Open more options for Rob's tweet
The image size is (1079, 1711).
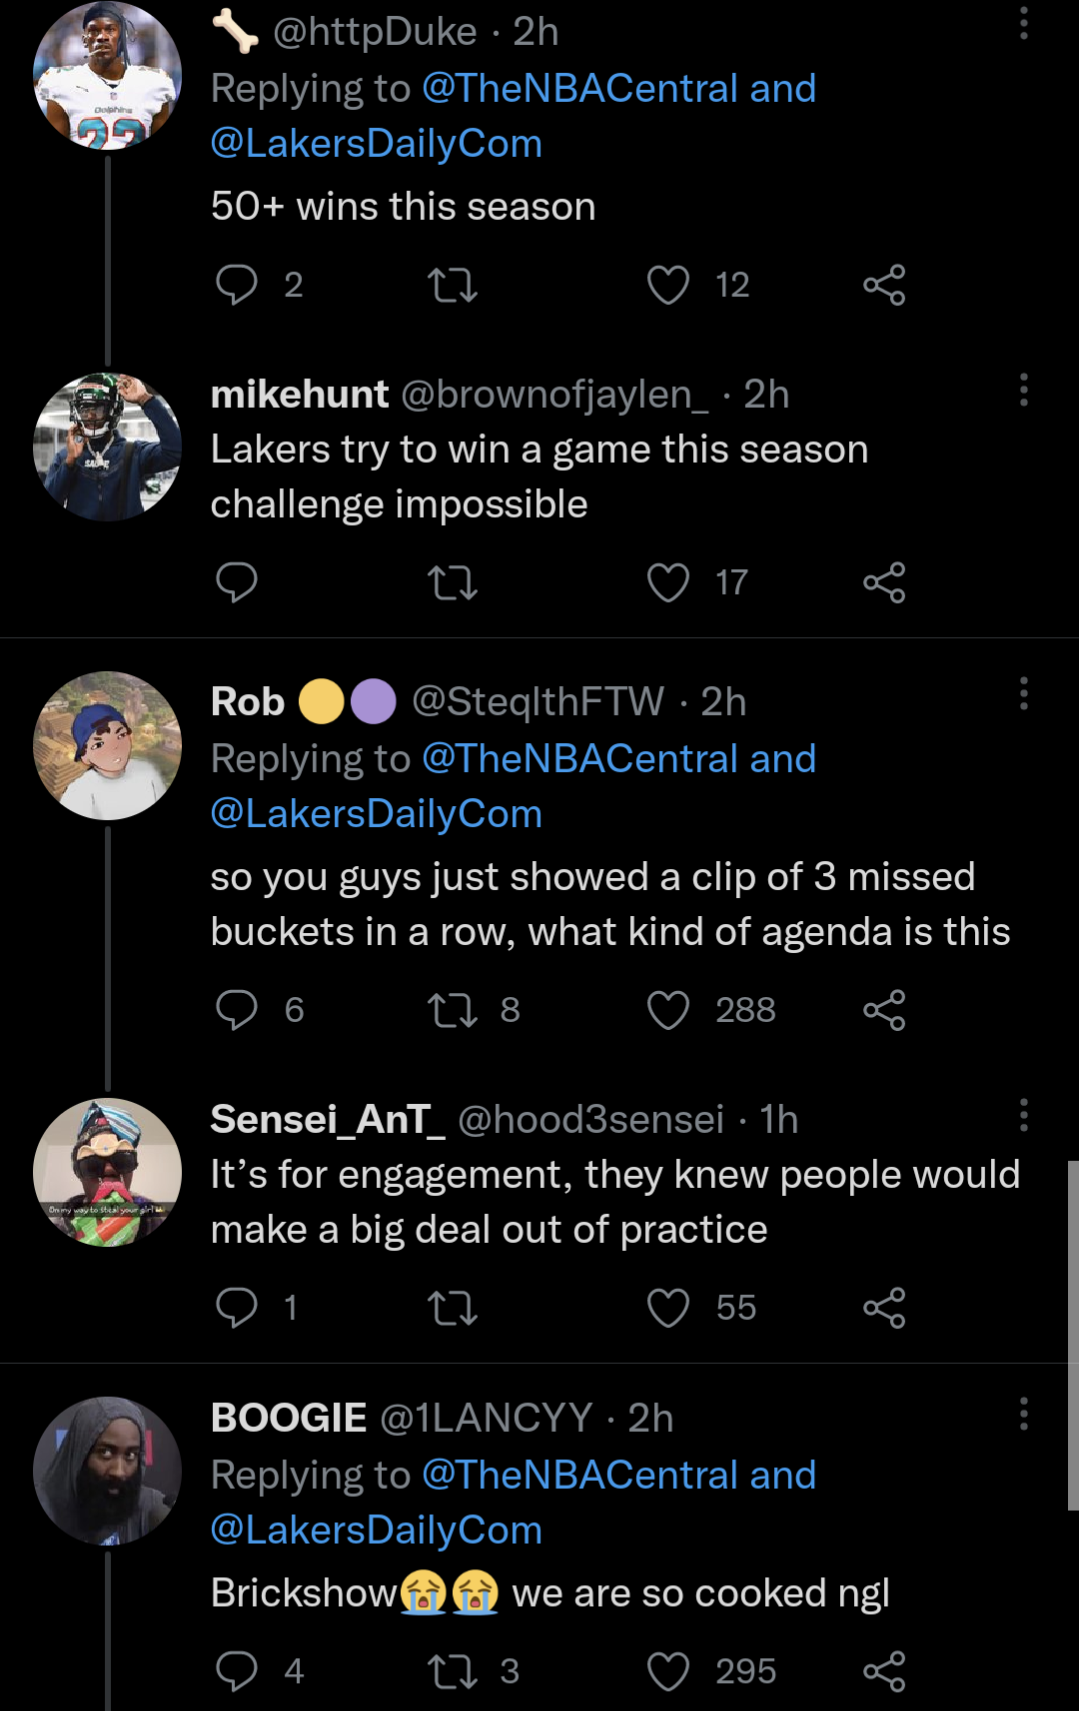[x=1023, y=693]
